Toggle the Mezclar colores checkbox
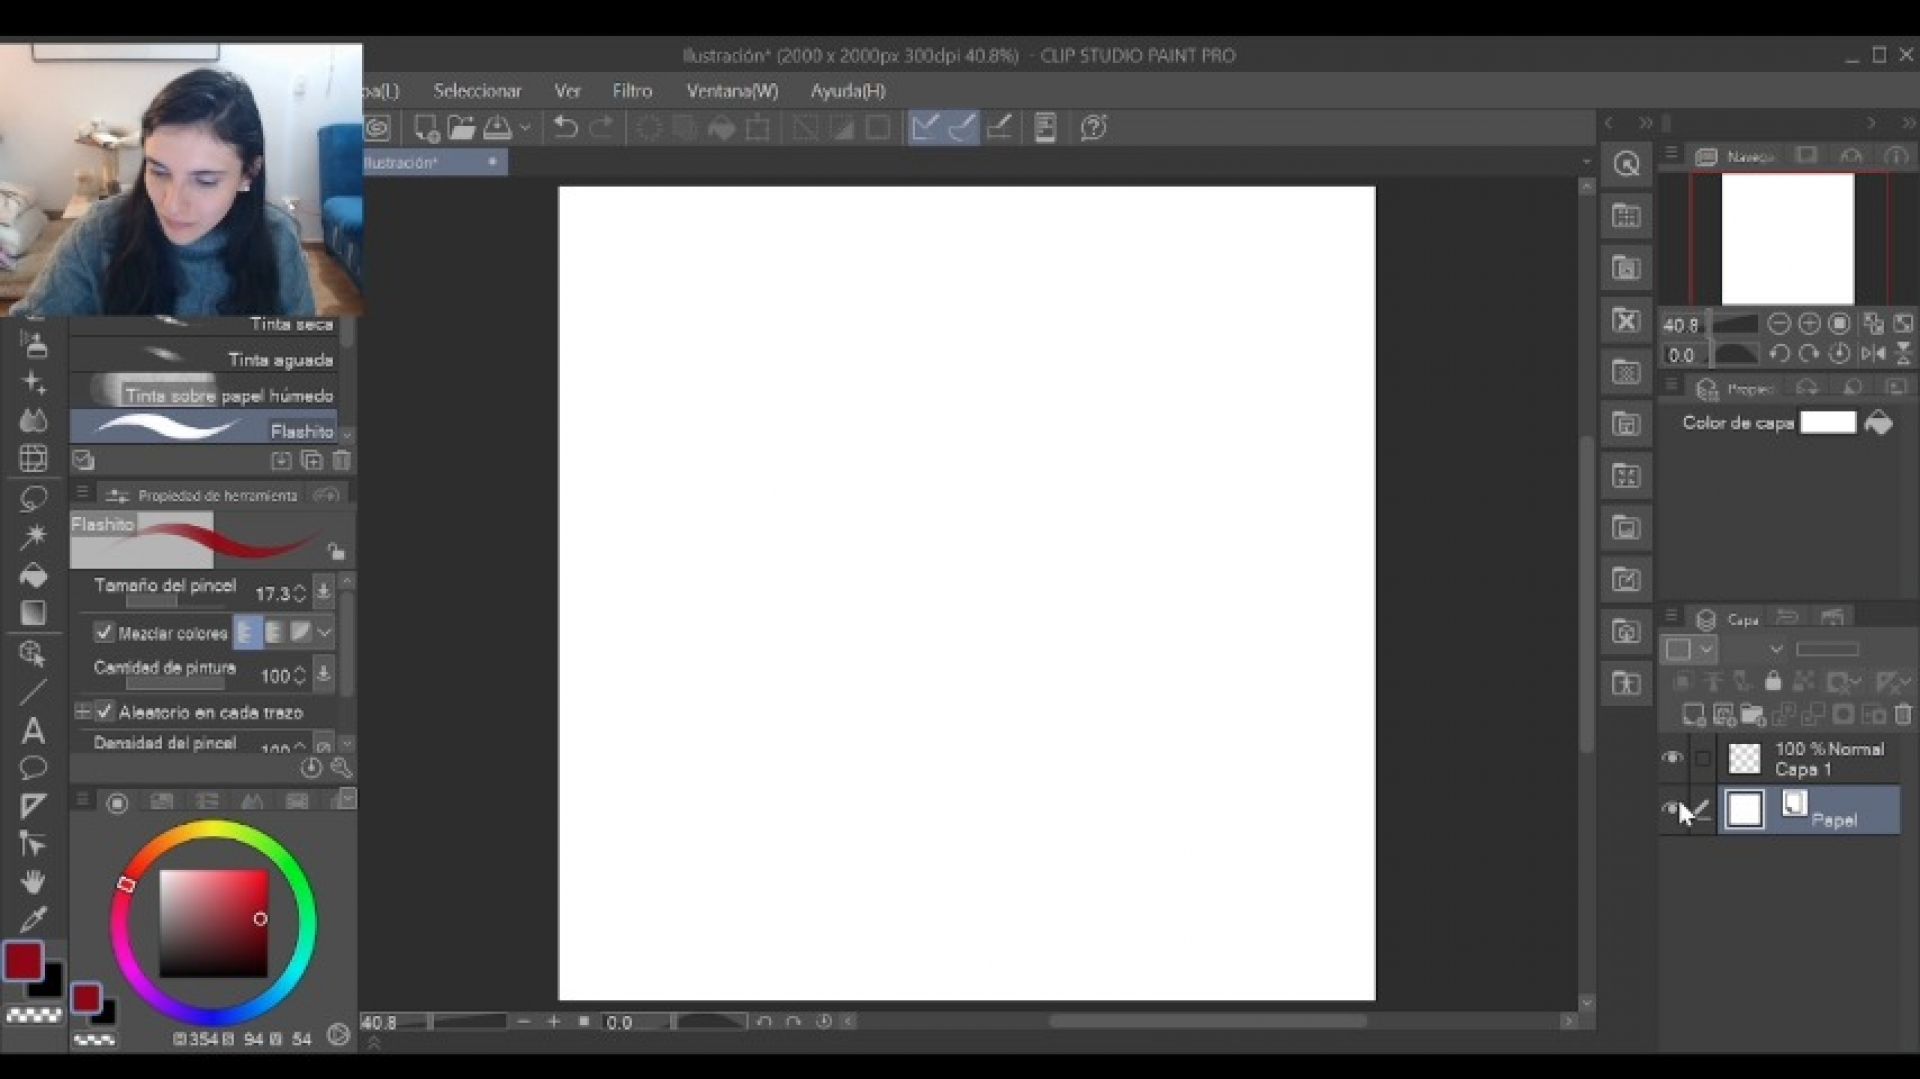The height and width of the screenshot is (1079, 1920). pyautogui.click(x=105, y=633)
